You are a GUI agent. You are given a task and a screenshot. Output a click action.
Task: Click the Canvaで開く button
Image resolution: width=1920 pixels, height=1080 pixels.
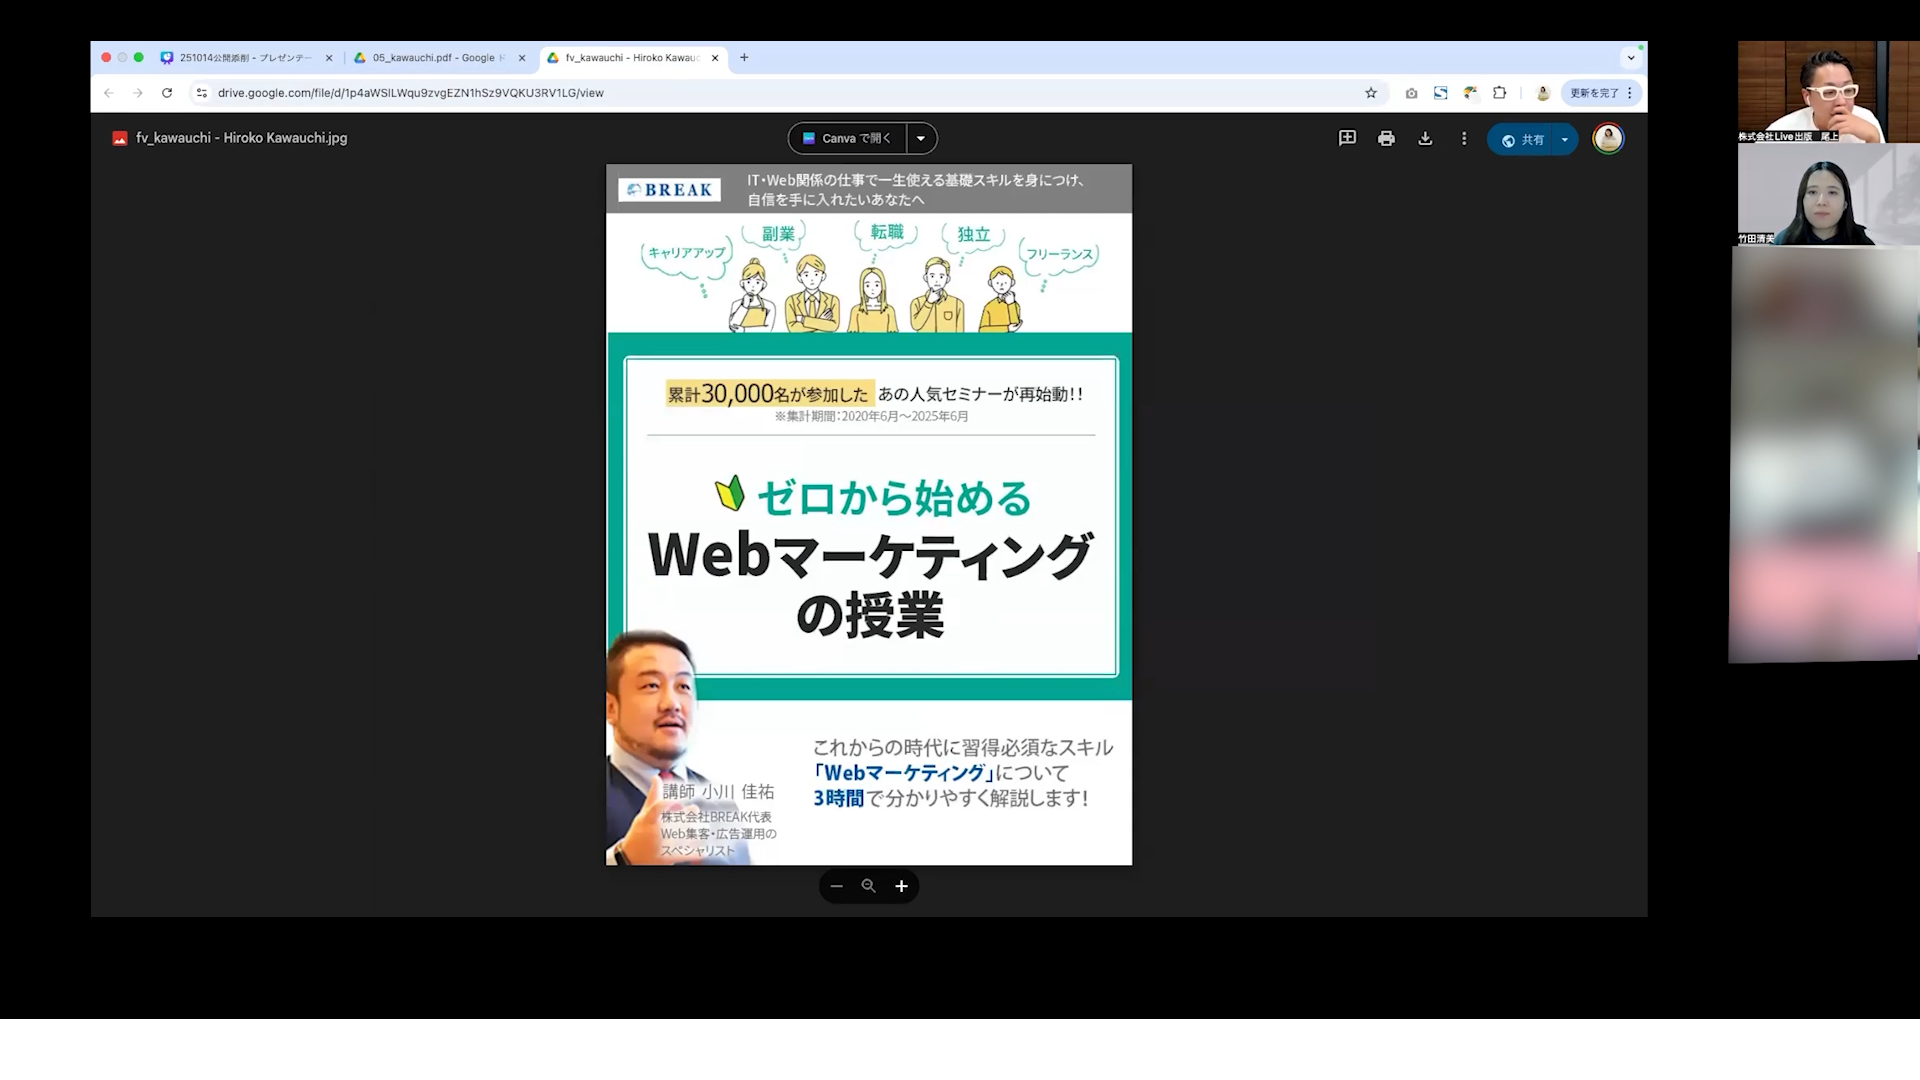click(x=848, y=138)
